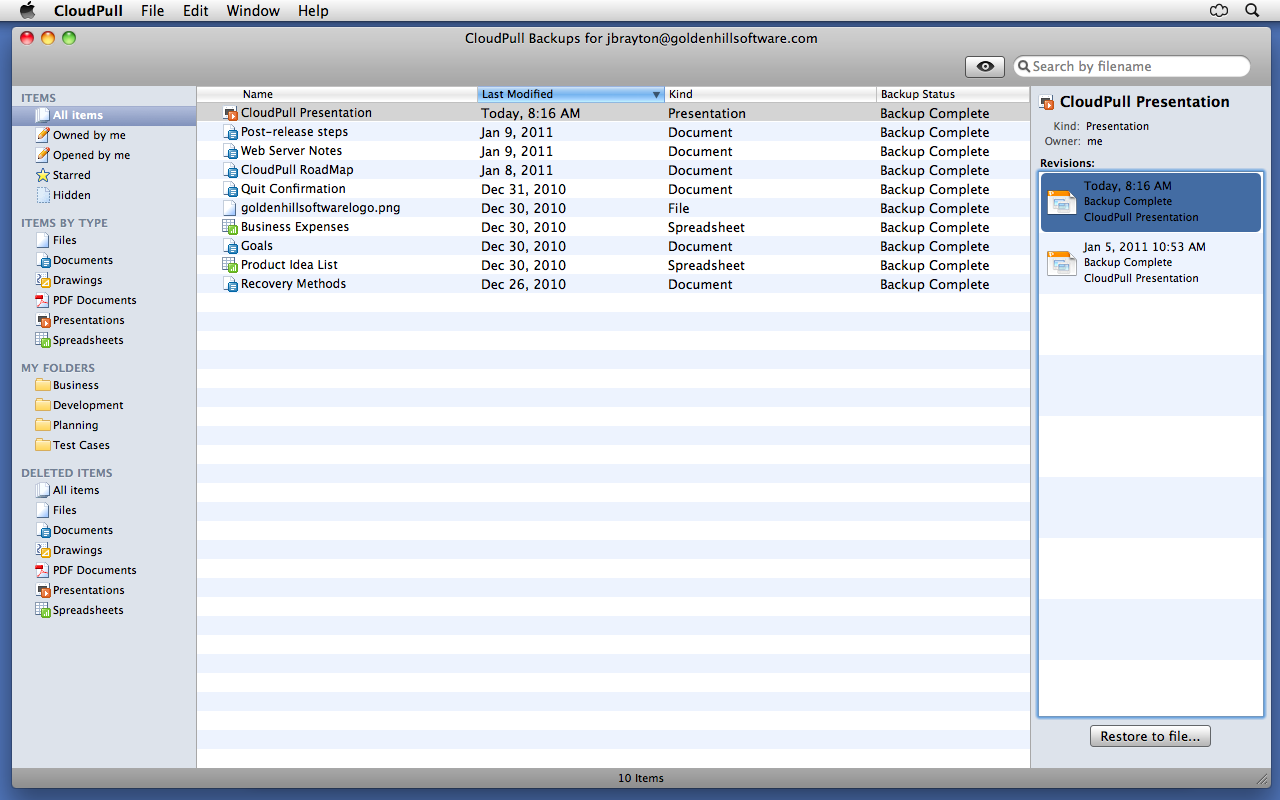Click Backup Complete status for Goals row

934,246
